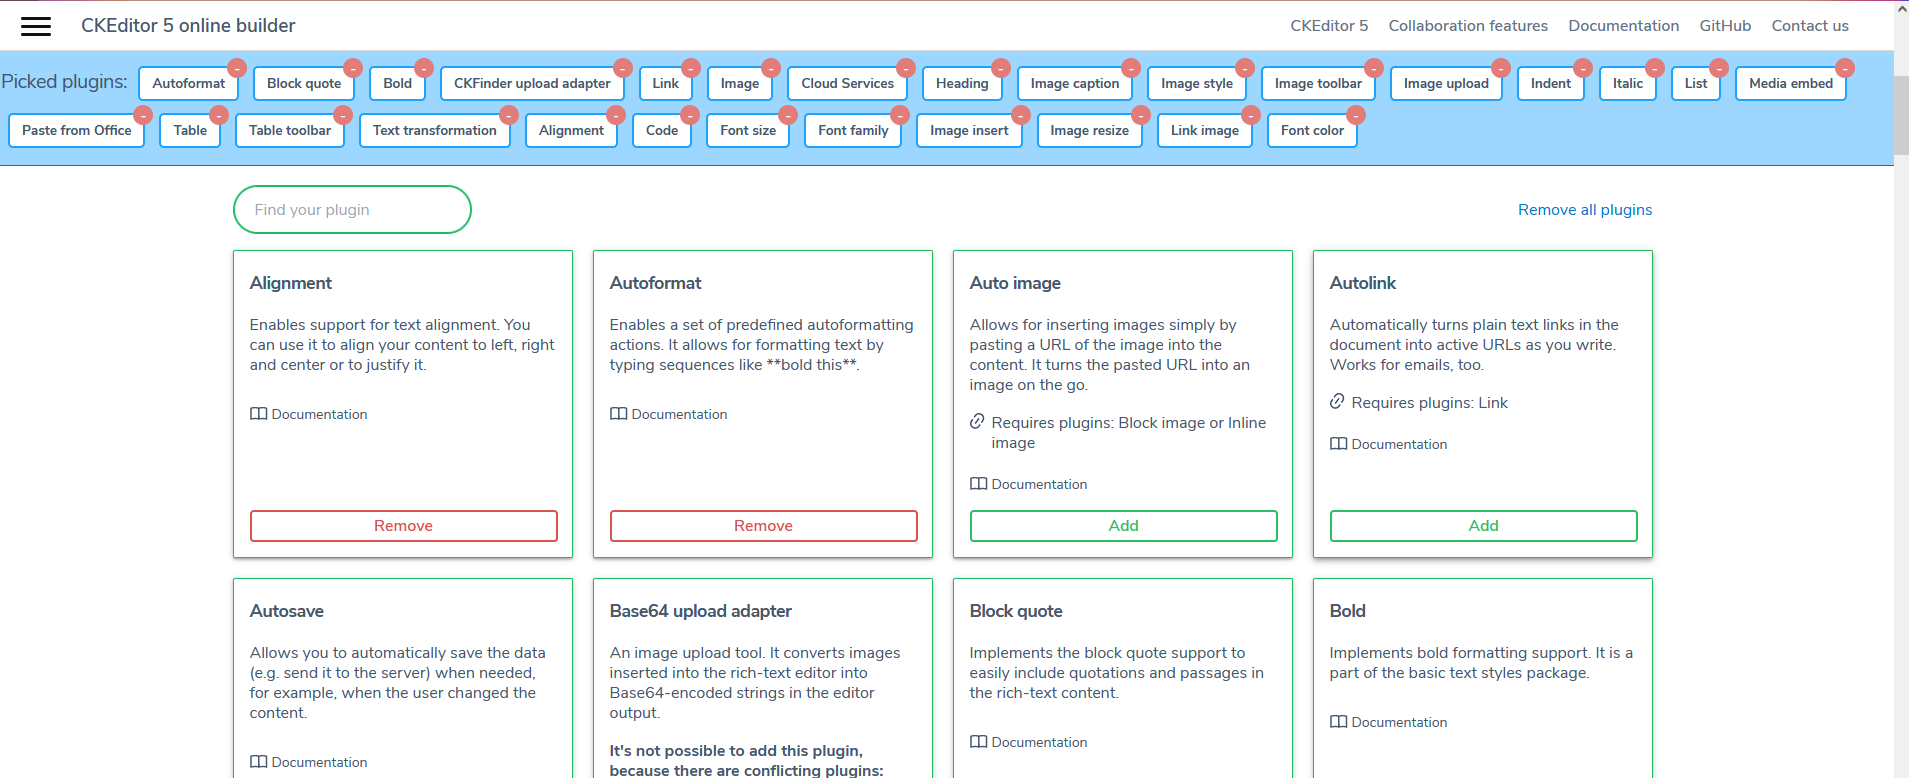Open Autoformat card Documentation link
This screenshot has width=1909, height=778.
coord(669,414)
